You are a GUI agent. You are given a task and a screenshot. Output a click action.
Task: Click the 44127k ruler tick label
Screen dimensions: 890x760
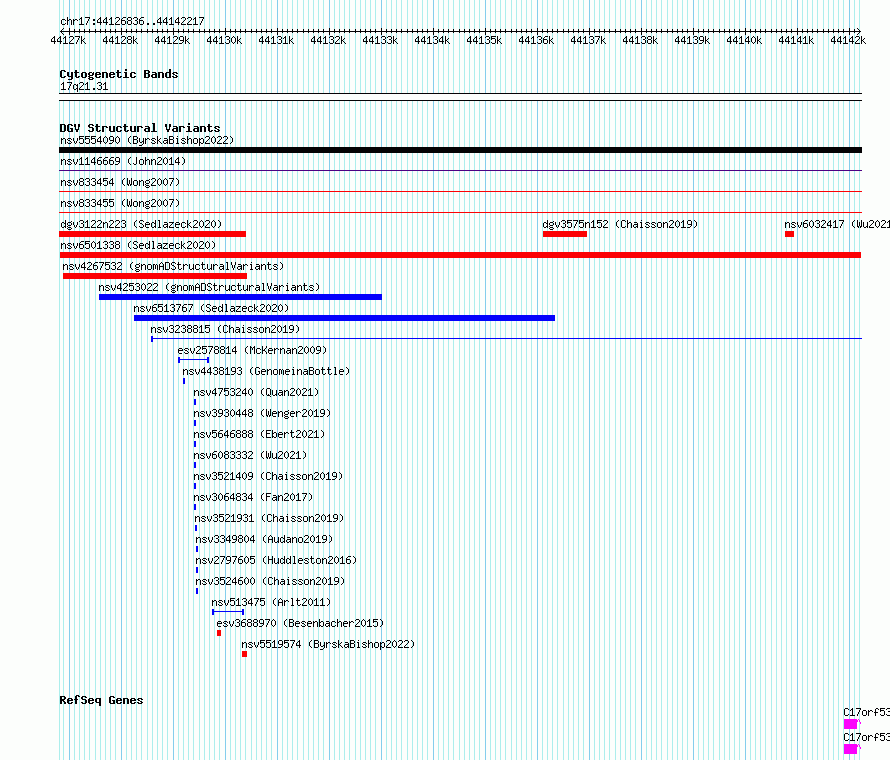point(68,40)
